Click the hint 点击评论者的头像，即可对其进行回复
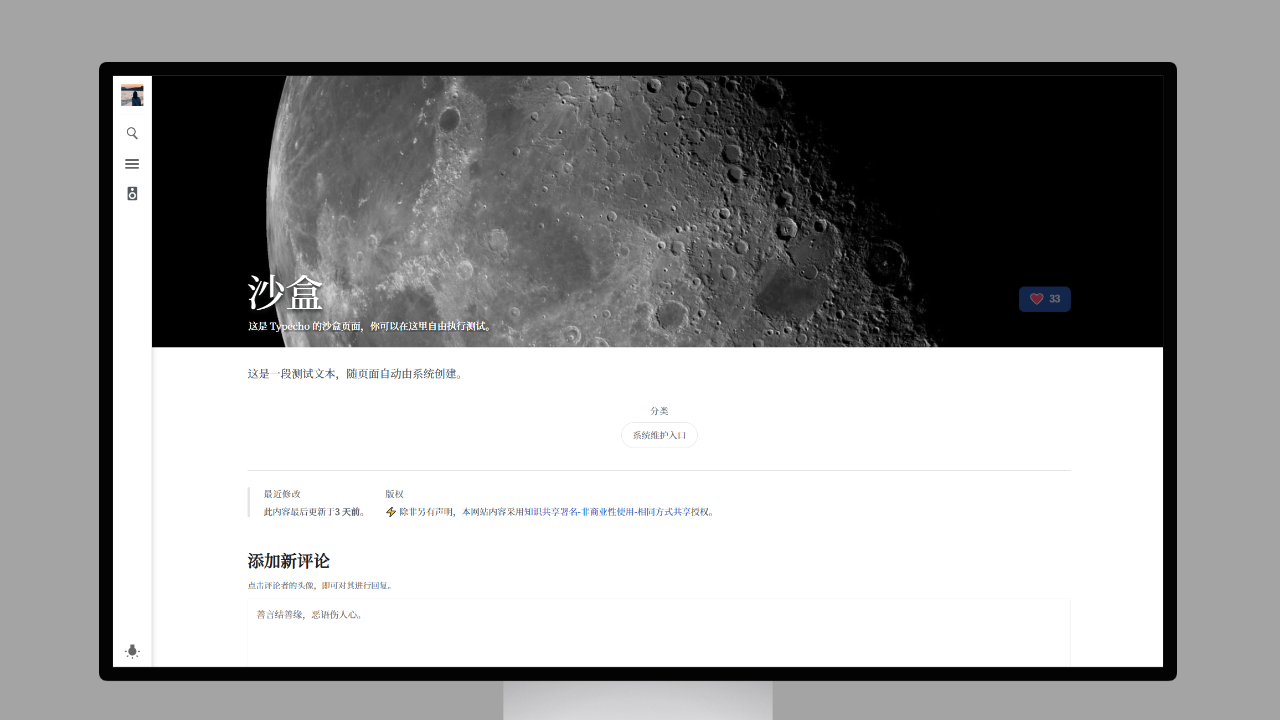The width and height of the screenshot is (1280, 720). [320, 586]
